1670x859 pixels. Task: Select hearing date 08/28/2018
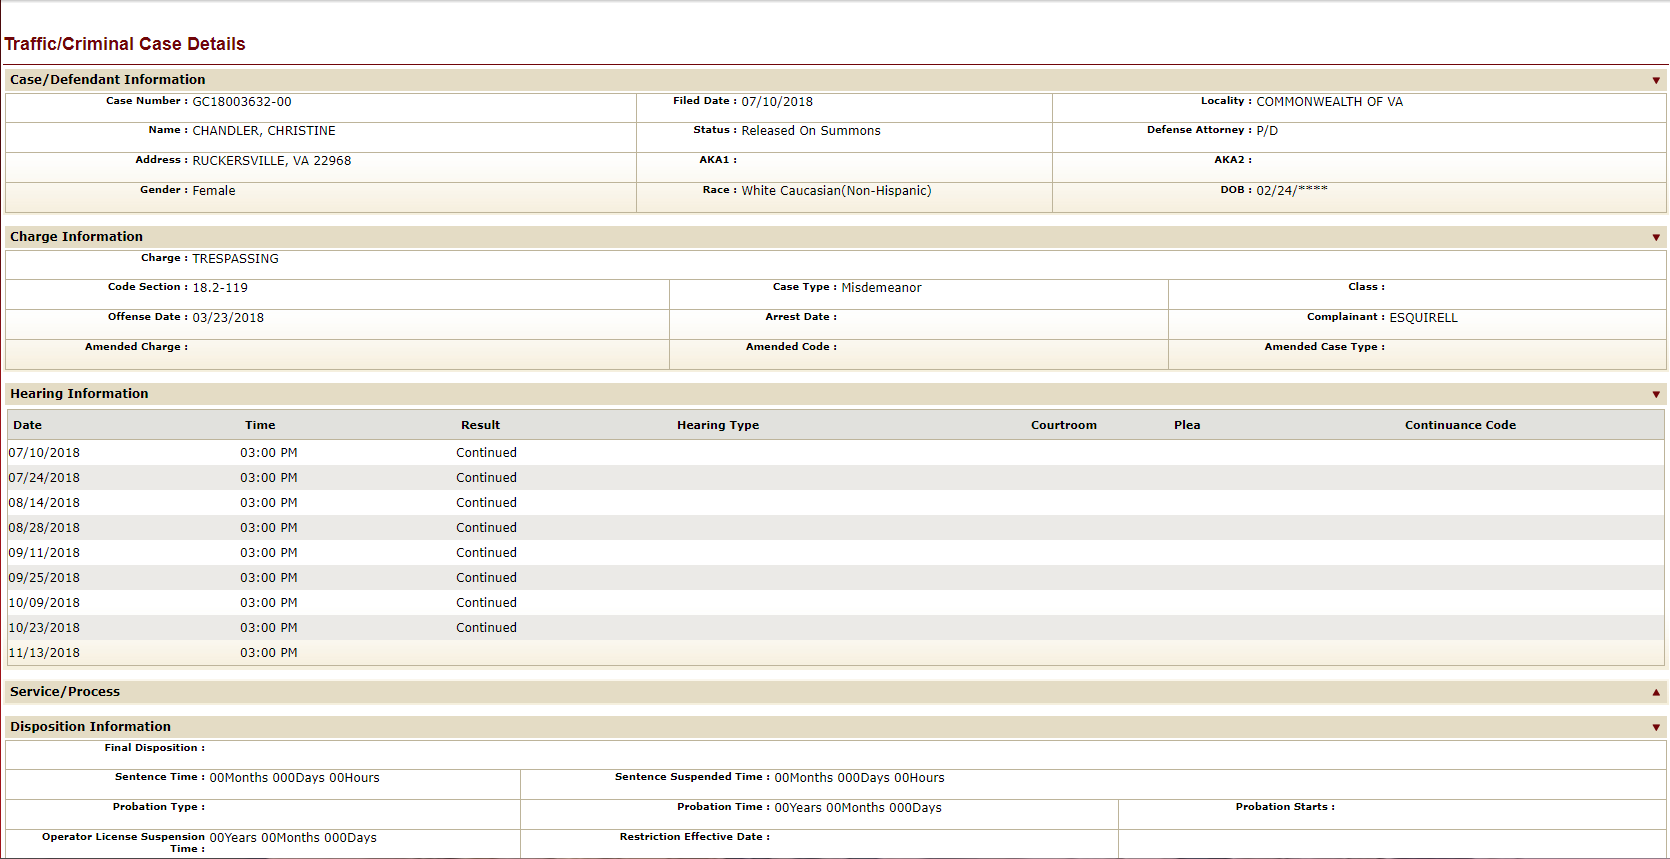(x=44, y=528)
